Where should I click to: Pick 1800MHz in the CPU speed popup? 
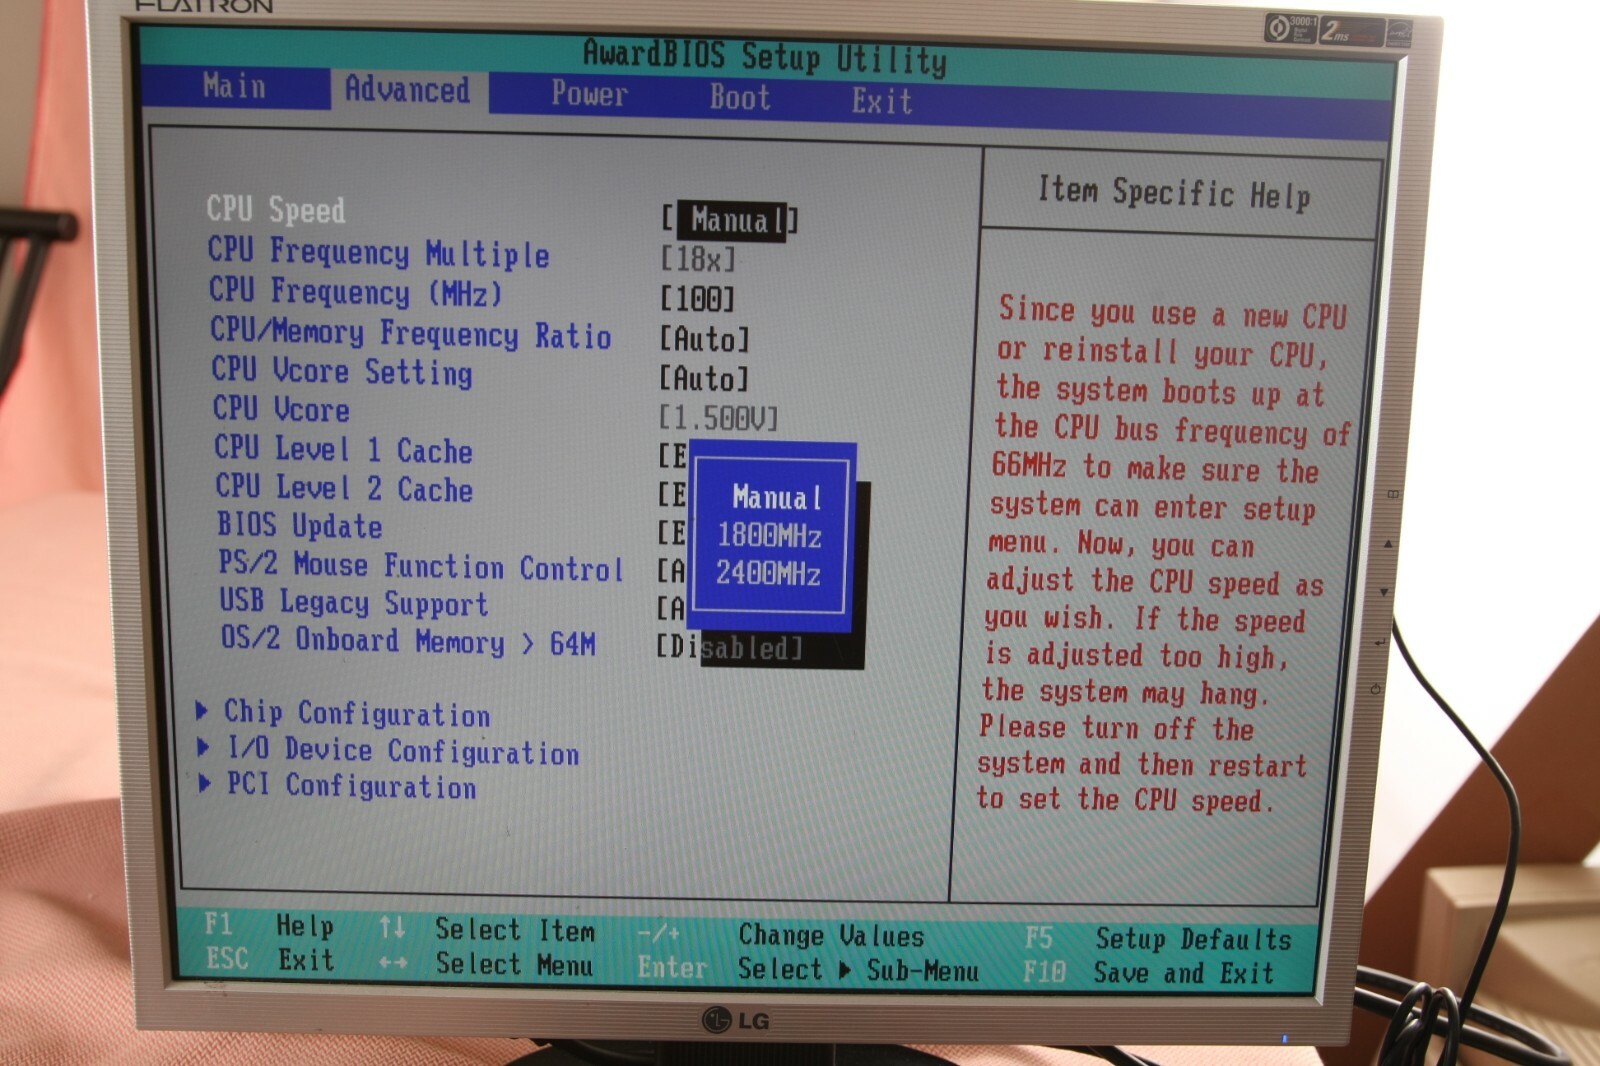click(770, 536)
